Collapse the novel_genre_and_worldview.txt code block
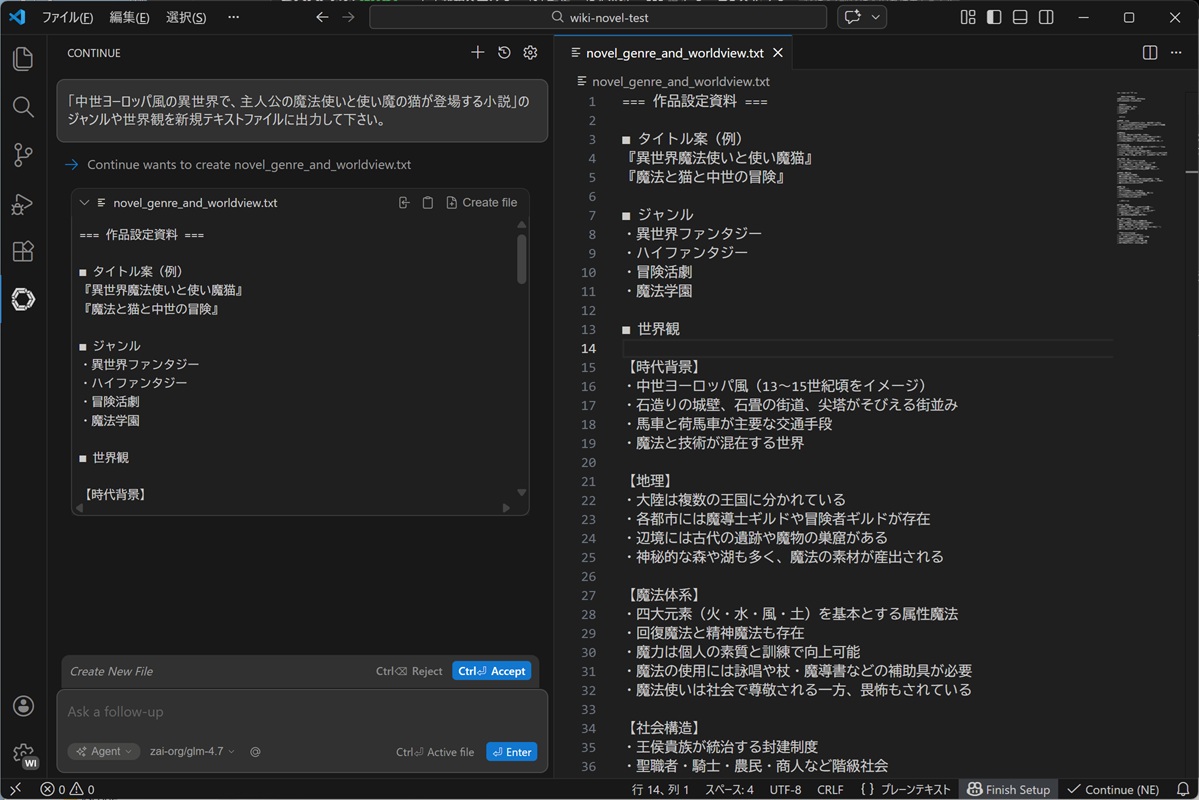The width and height of the screenshot is (1199, 800). 84,203
